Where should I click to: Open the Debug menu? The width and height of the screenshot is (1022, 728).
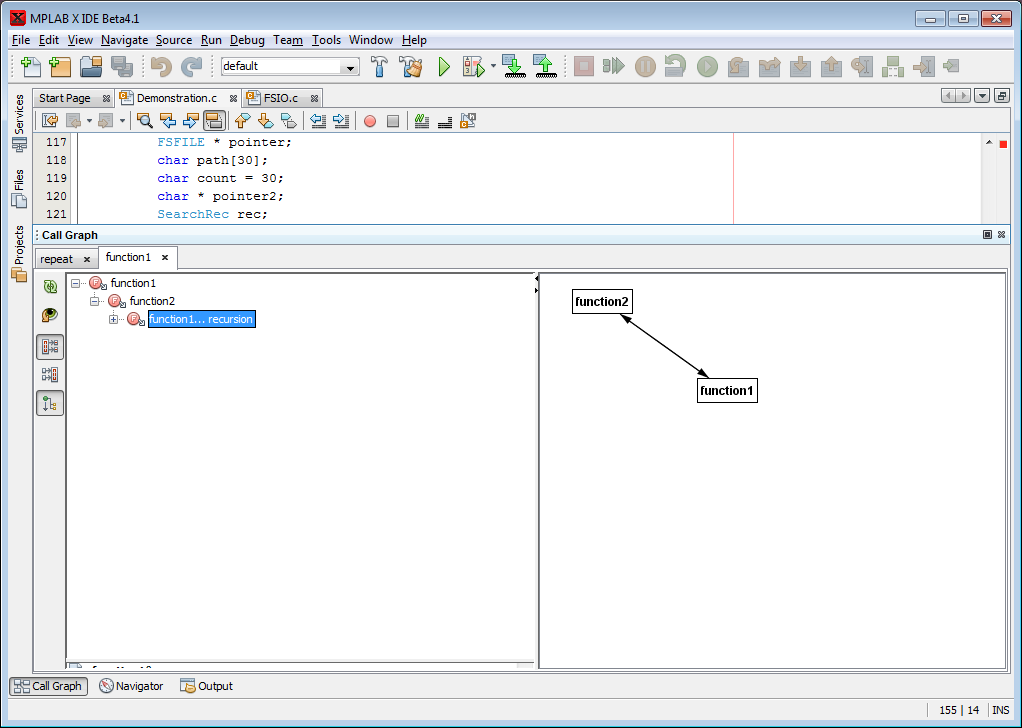pos(247,40)
